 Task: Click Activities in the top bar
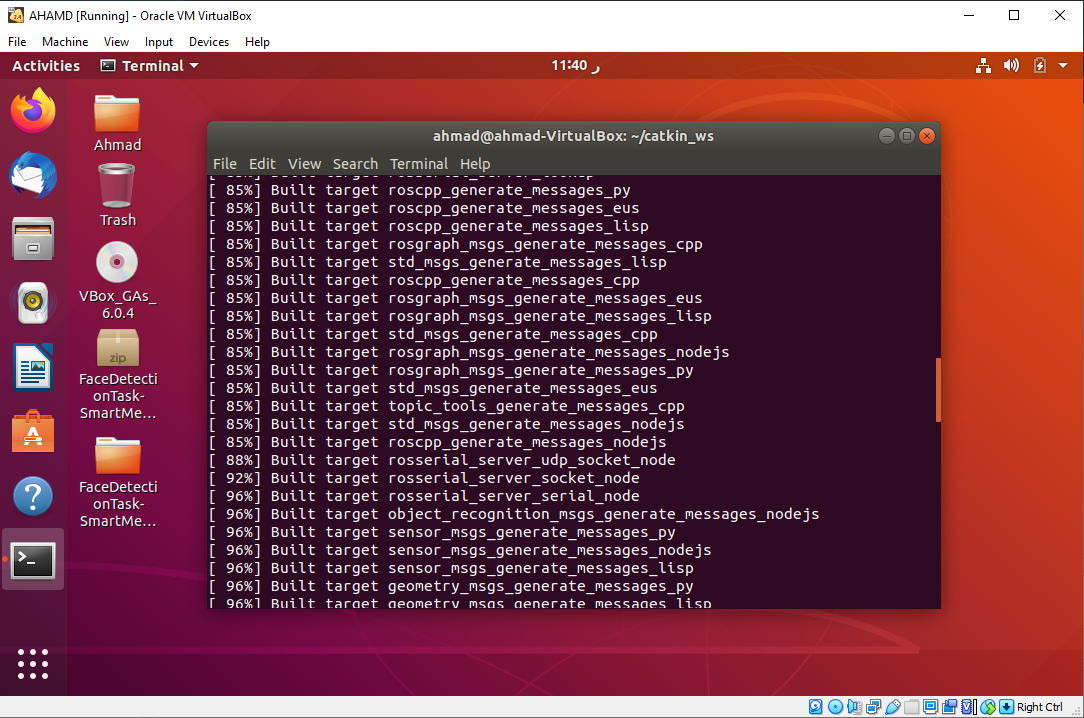[45, 65]
